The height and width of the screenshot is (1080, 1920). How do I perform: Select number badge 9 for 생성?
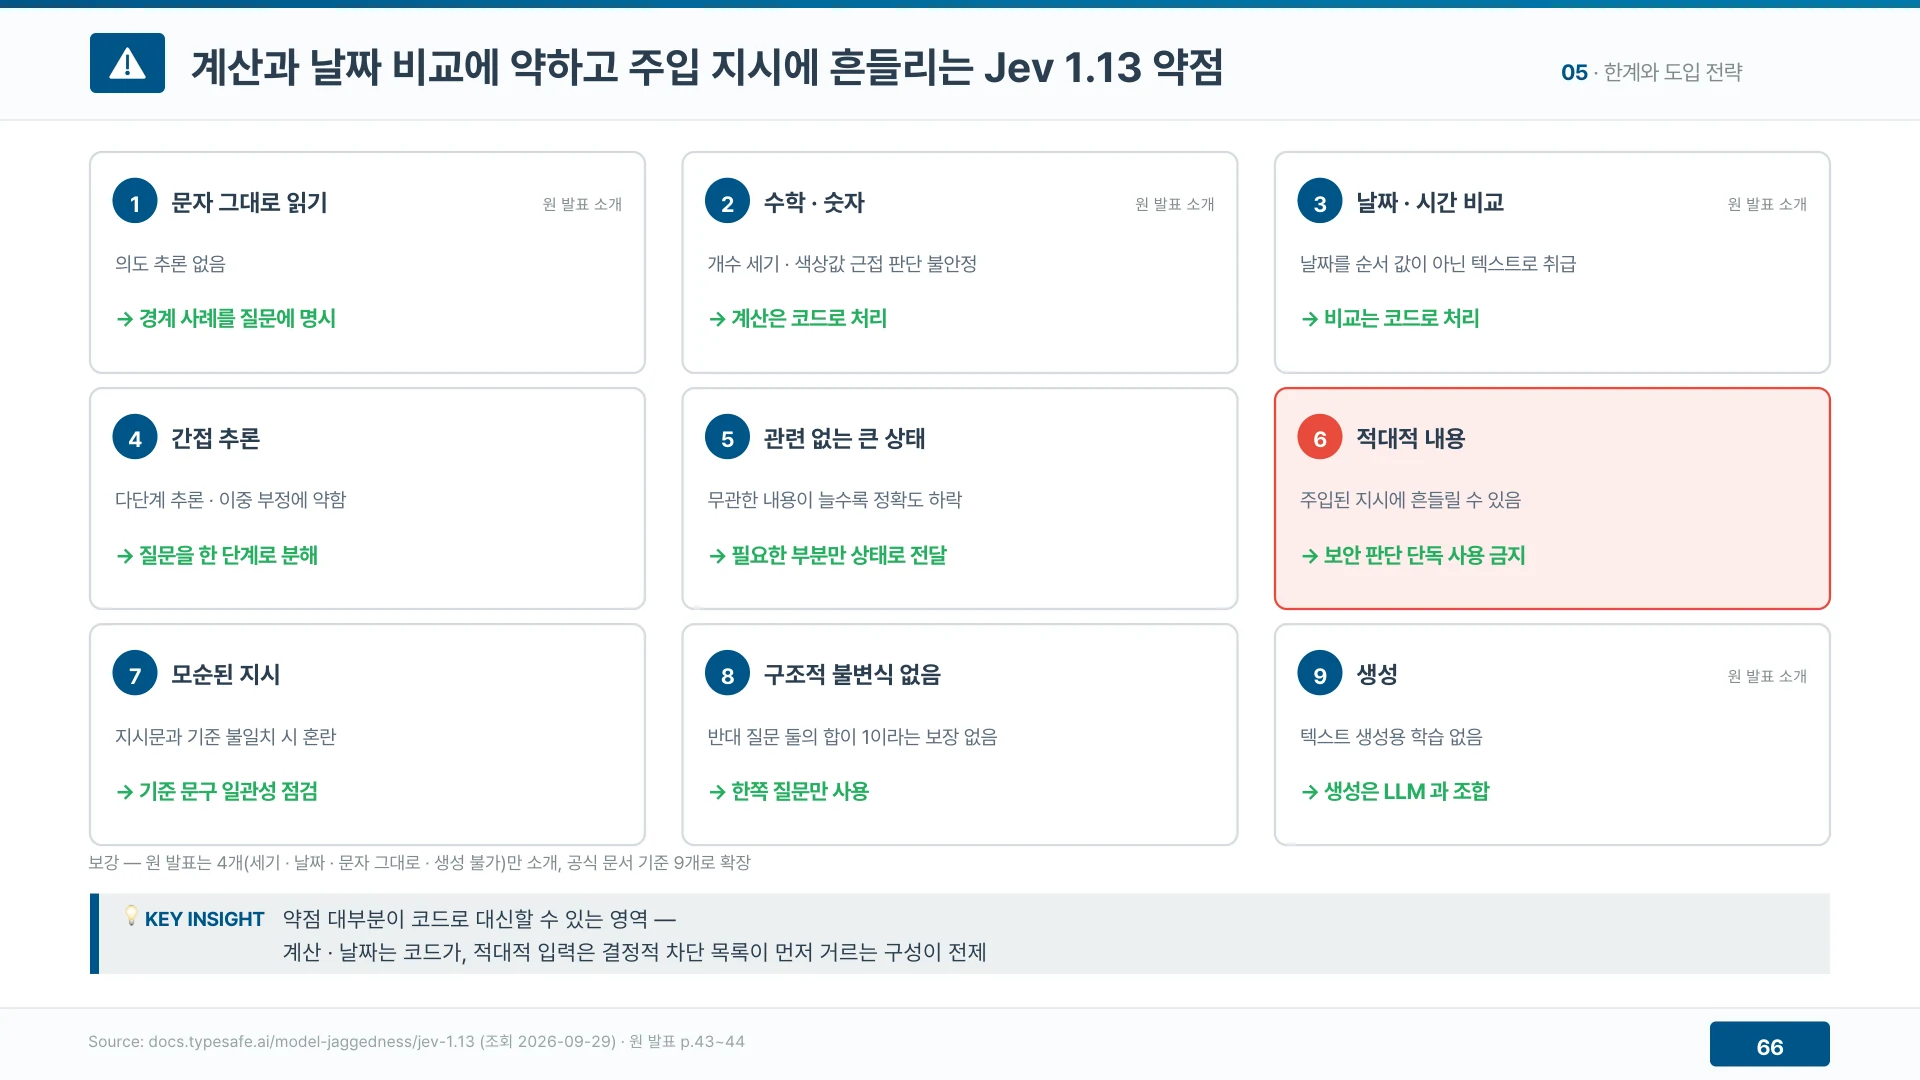[x=1320, y=674]
